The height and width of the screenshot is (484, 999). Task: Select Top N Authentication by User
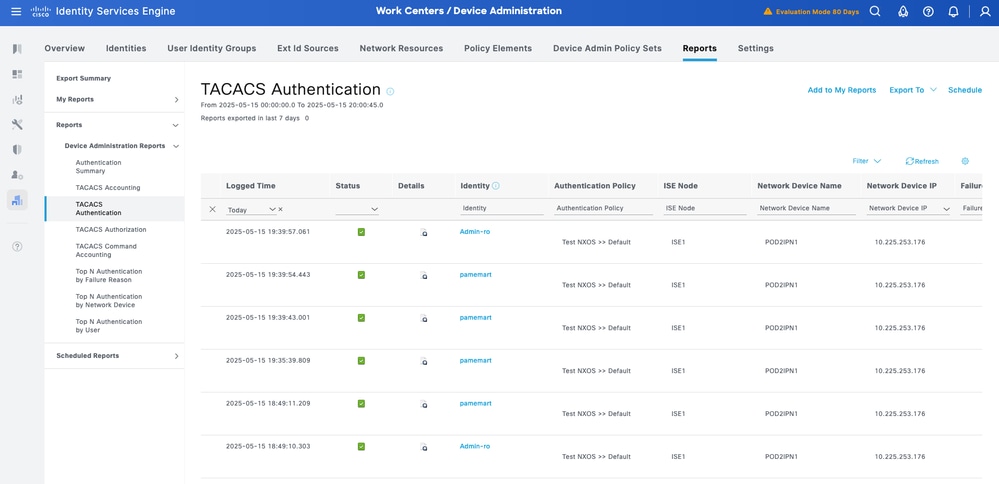109,326
